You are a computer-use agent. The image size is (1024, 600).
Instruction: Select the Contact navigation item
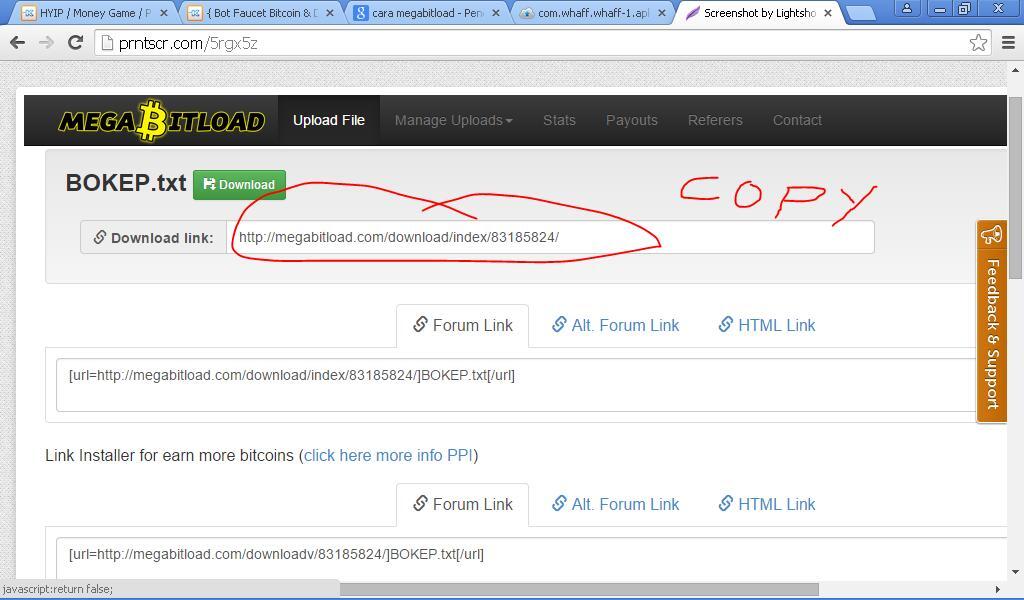point(797,120)
